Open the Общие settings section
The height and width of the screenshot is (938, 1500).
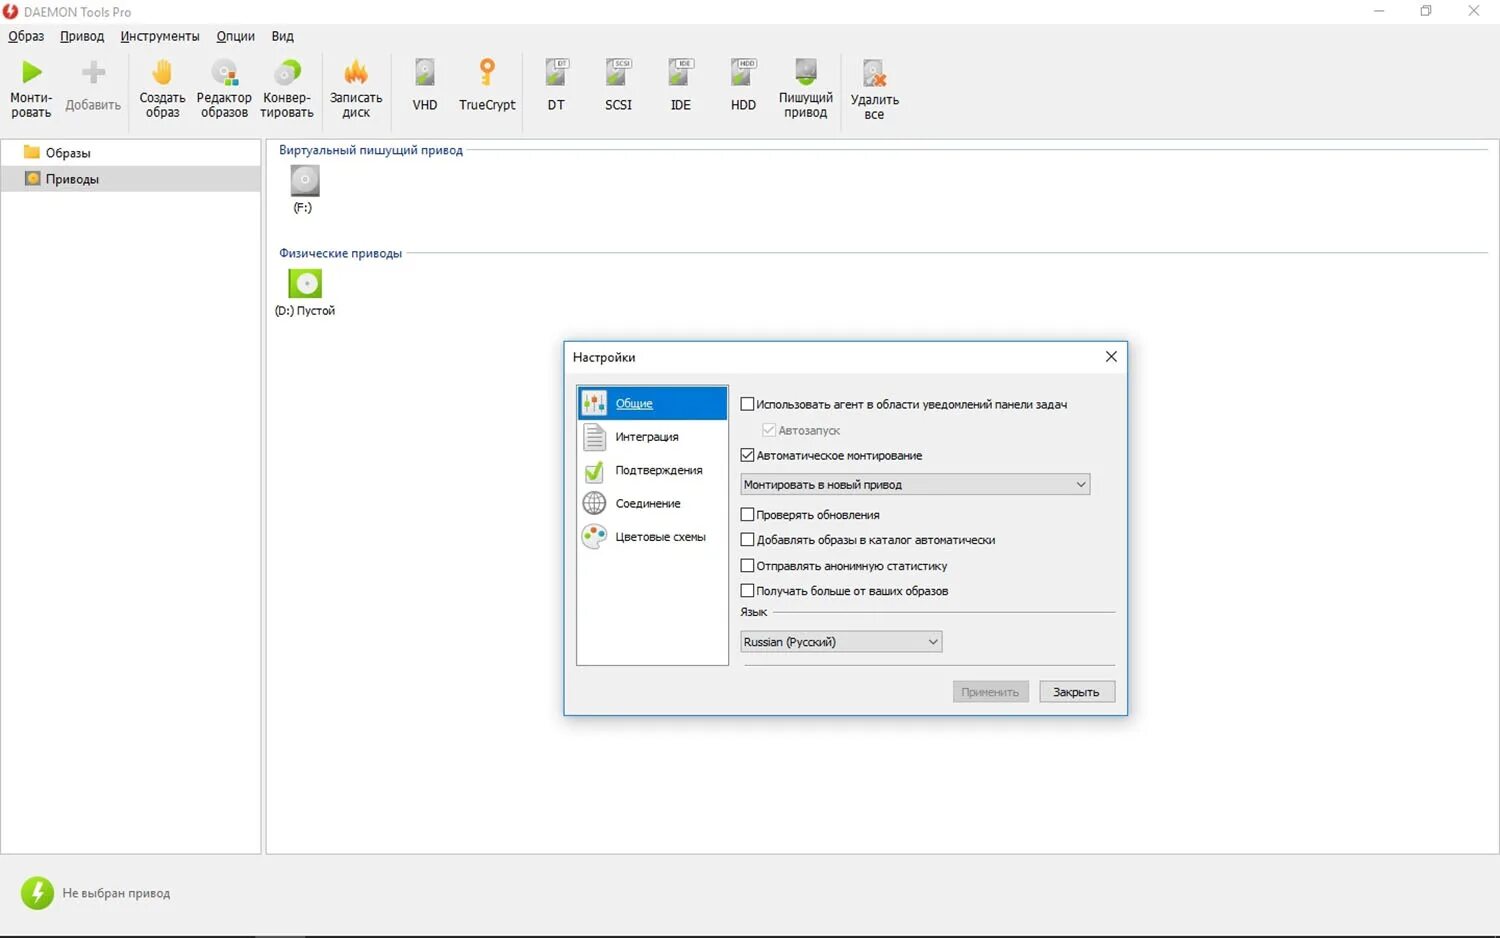point(652,403)
